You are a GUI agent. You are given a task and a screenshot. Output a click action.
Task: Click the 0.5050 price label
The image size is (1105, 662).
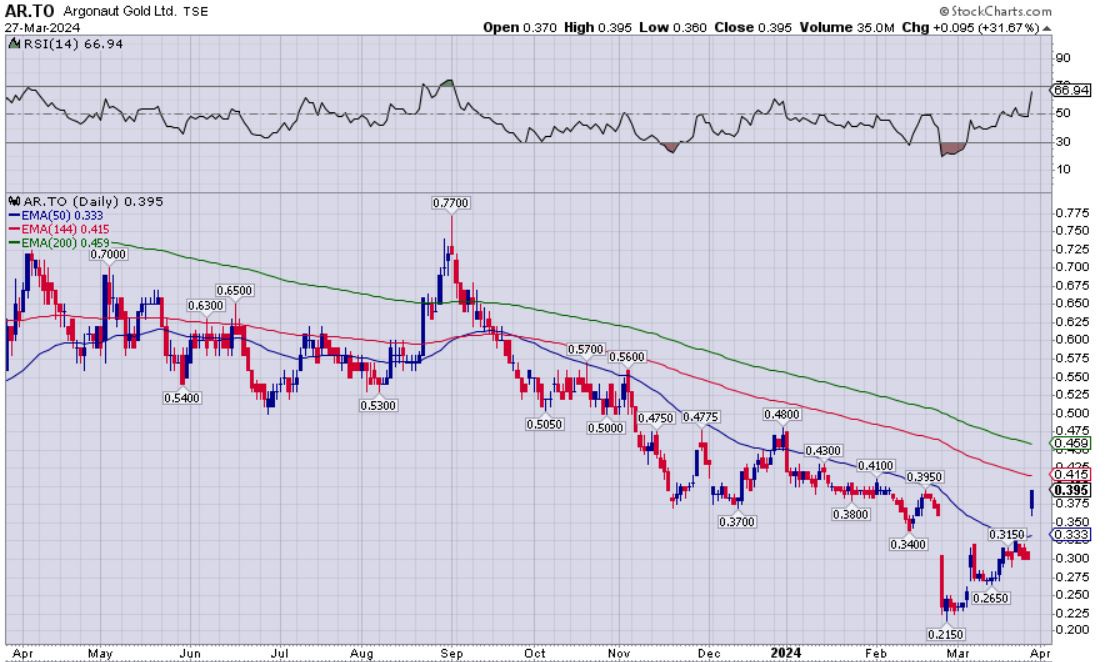point(544,424)
